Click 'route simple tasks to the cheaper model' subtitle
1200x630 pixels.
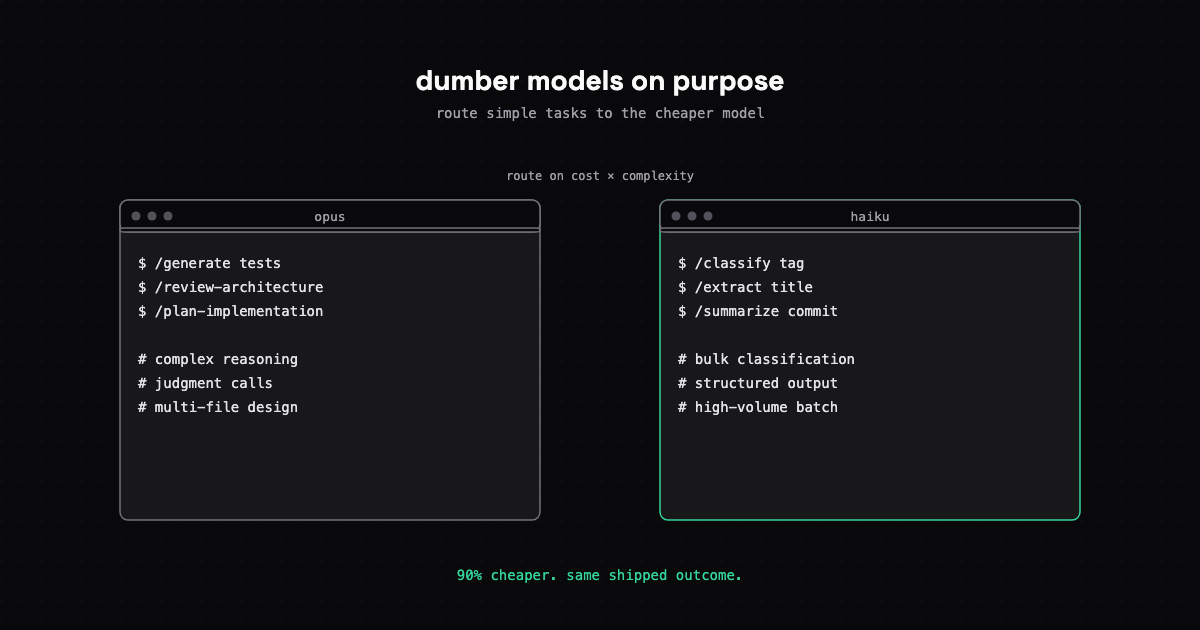(600, 113)
